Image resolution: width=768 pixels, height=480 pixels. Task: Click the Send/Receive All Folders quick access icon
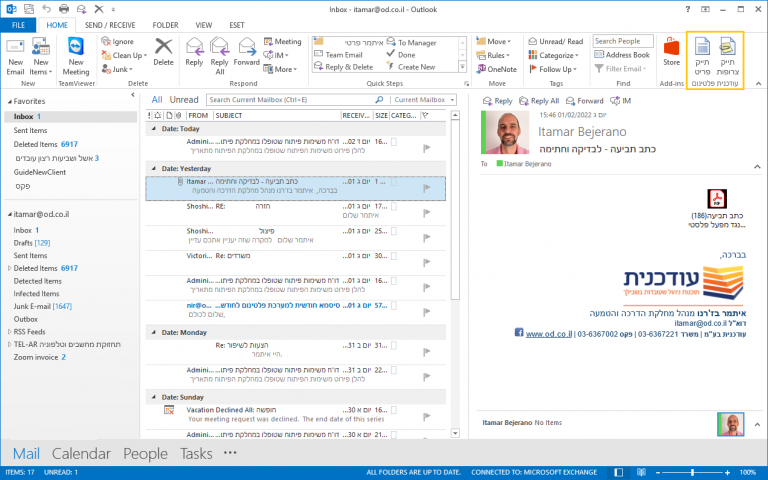tap(29, 9)
